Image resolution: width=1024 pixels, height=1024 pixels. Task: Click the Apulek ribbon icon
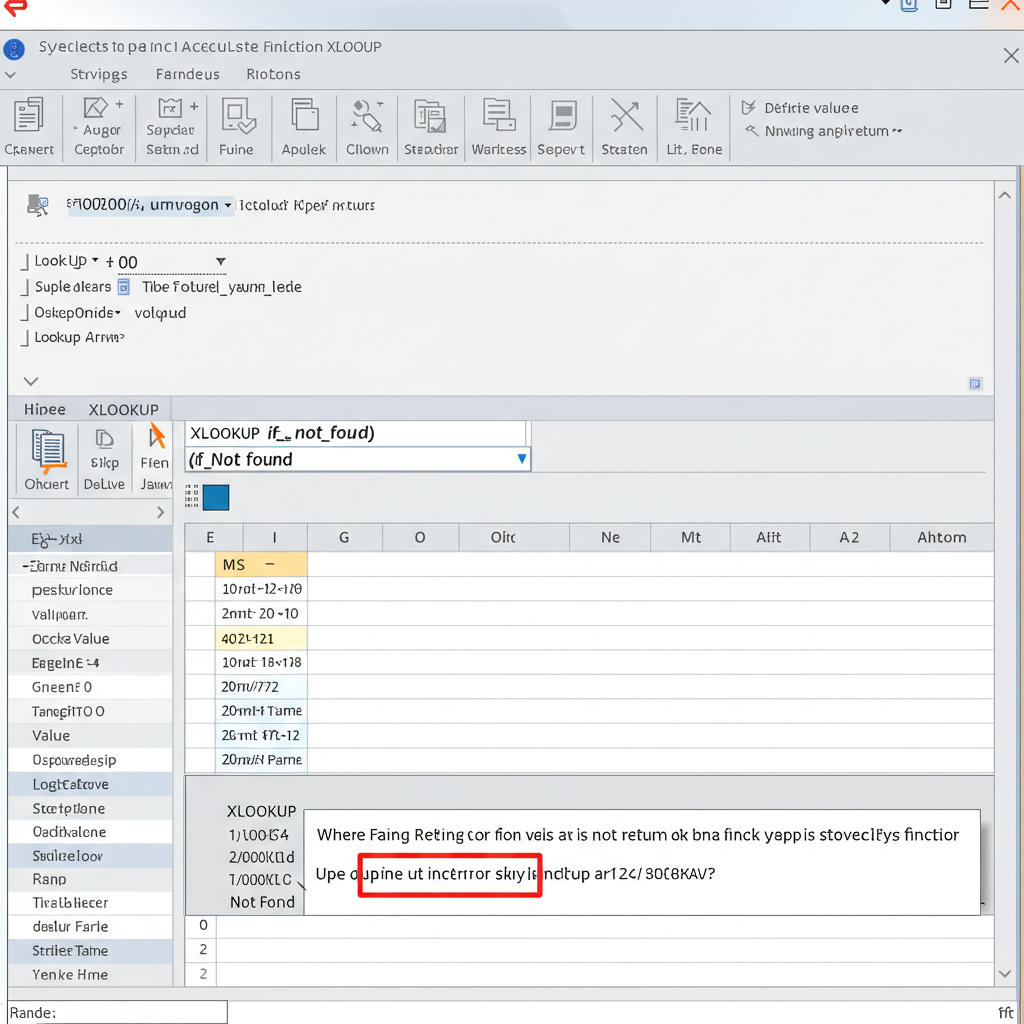point(304,115)
